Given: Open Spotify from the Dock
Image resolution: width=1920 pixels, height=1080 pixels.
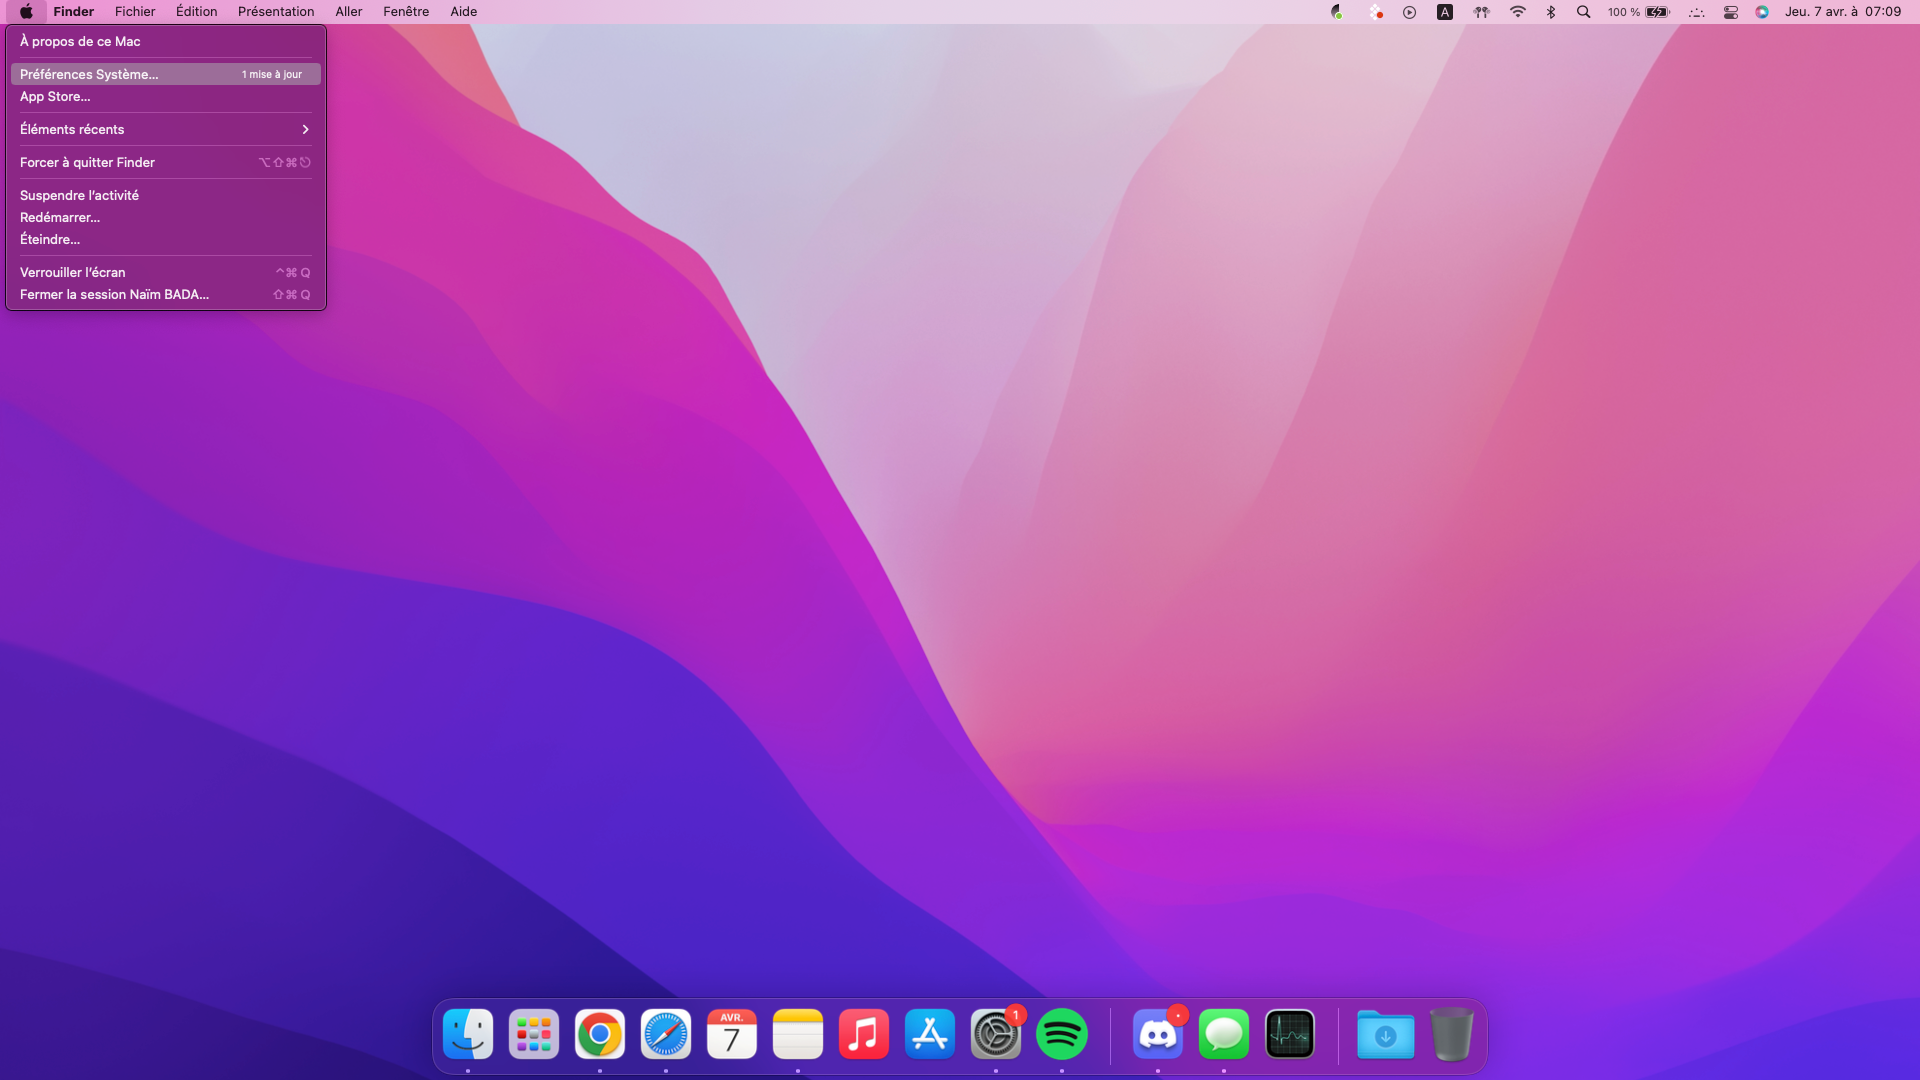Looking at the screenshot, I should click(x=1061, y=1035).
